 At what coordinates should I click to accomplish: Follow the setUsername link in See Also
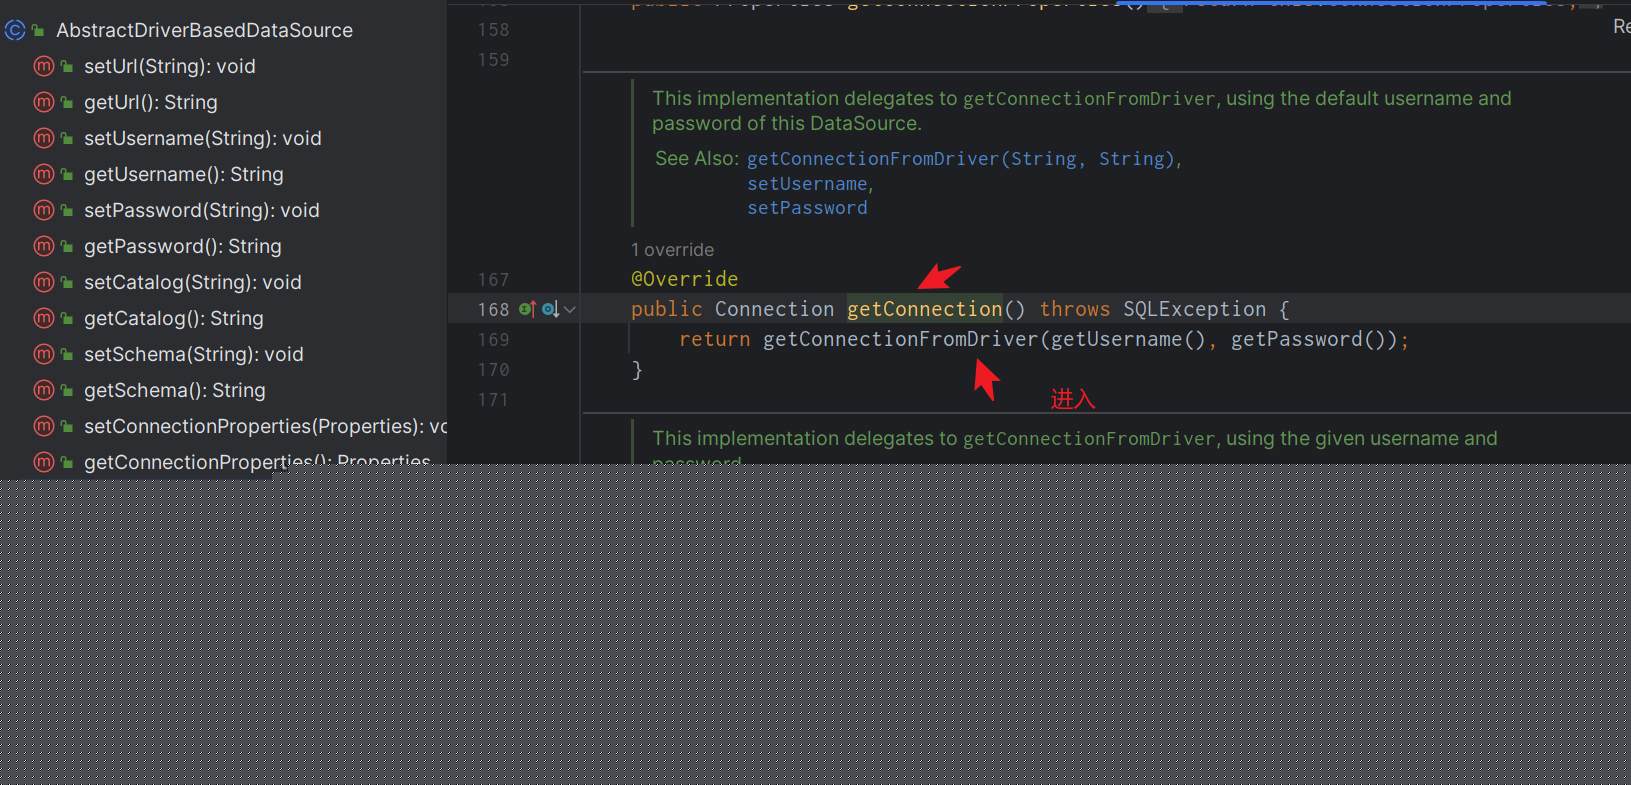(x=807, y=184)
